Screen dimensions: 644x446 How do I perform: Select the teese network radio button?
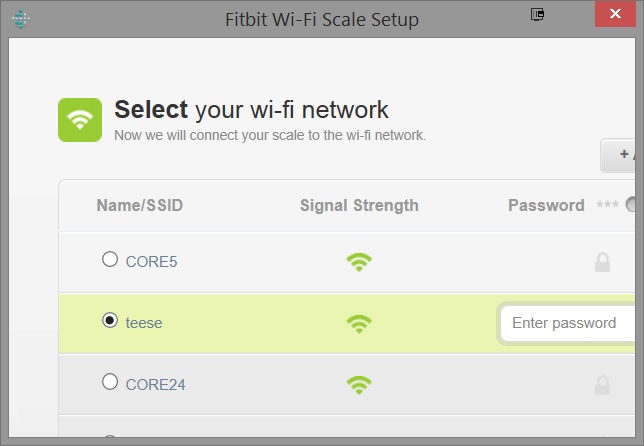tap(110, 321)
